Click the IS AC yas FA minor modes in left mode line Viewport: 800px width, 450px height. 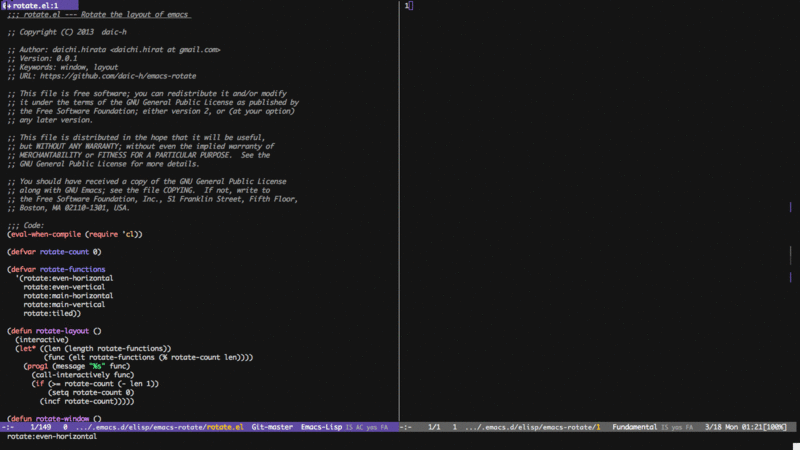tap(366, 427)
